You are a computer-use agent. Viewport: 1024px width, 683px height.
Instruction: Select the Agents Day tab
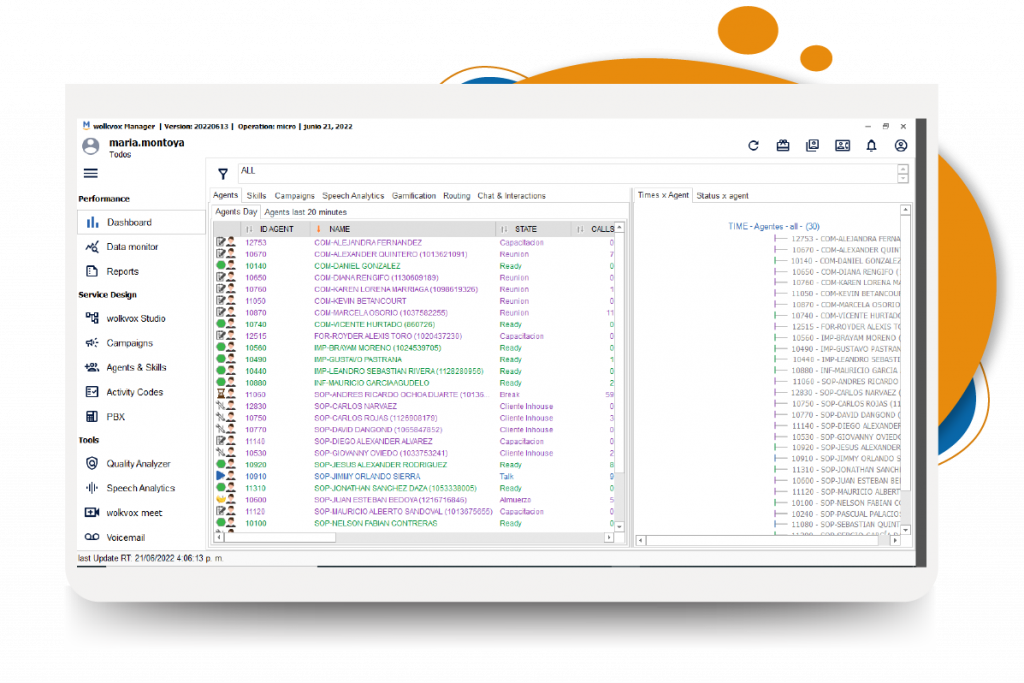pos(236,212)
